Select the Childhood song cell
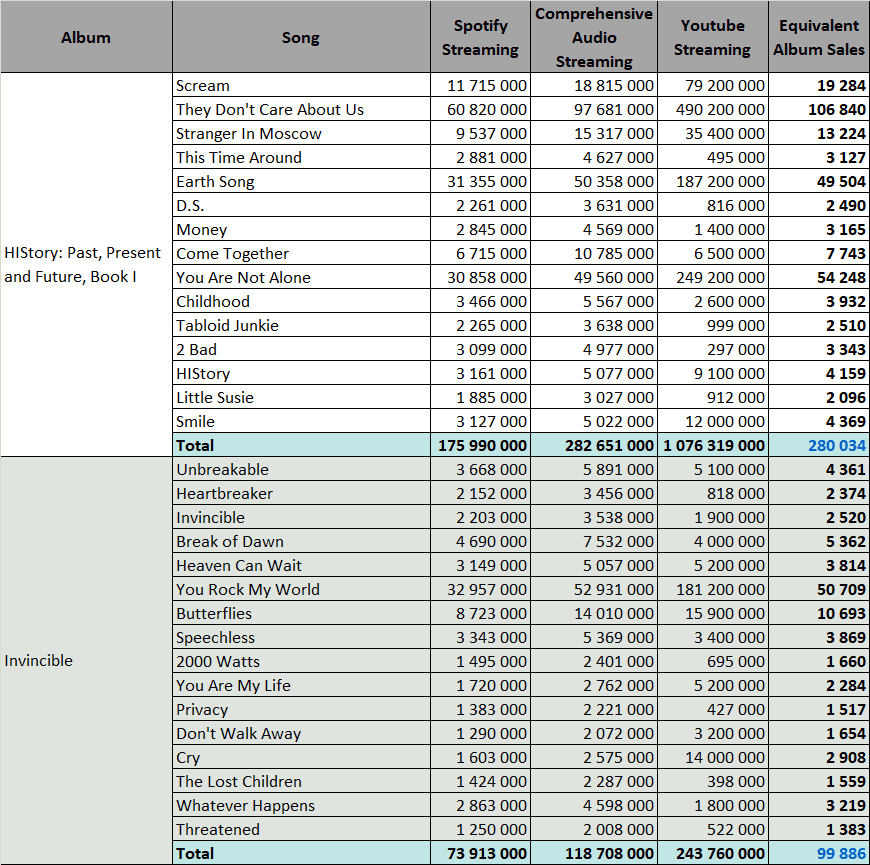The image size is (870, 865). tap(301, 301)
